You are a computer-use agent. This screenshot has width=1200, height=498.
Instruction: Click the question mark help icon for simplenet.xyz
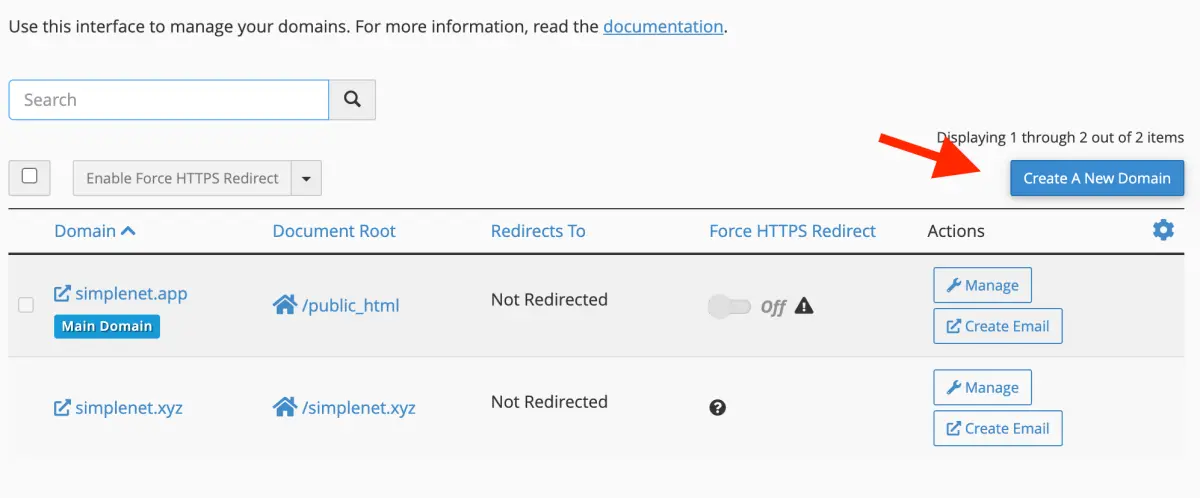pos(717,407)
